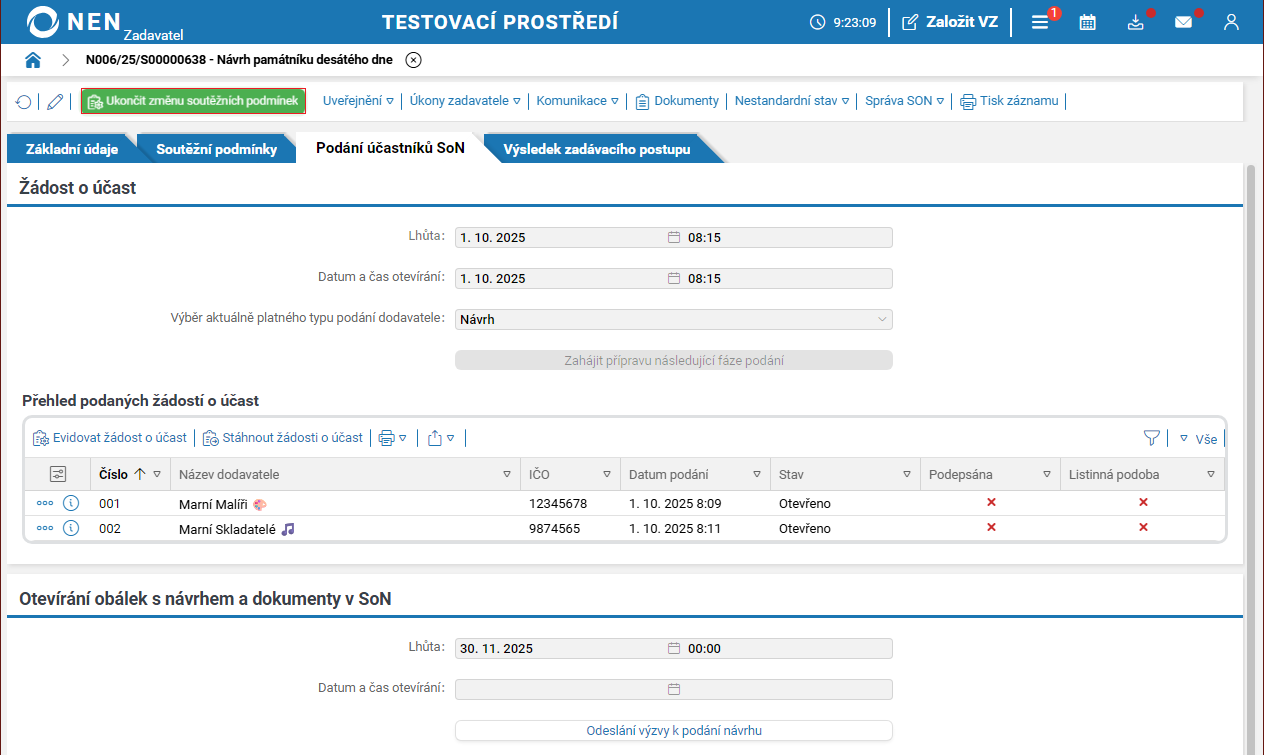Open the Uveřejnění menu
Image resolution: width=1264 pixels, height=755 pixels.
pyautogui.click(x=358, y=101)
